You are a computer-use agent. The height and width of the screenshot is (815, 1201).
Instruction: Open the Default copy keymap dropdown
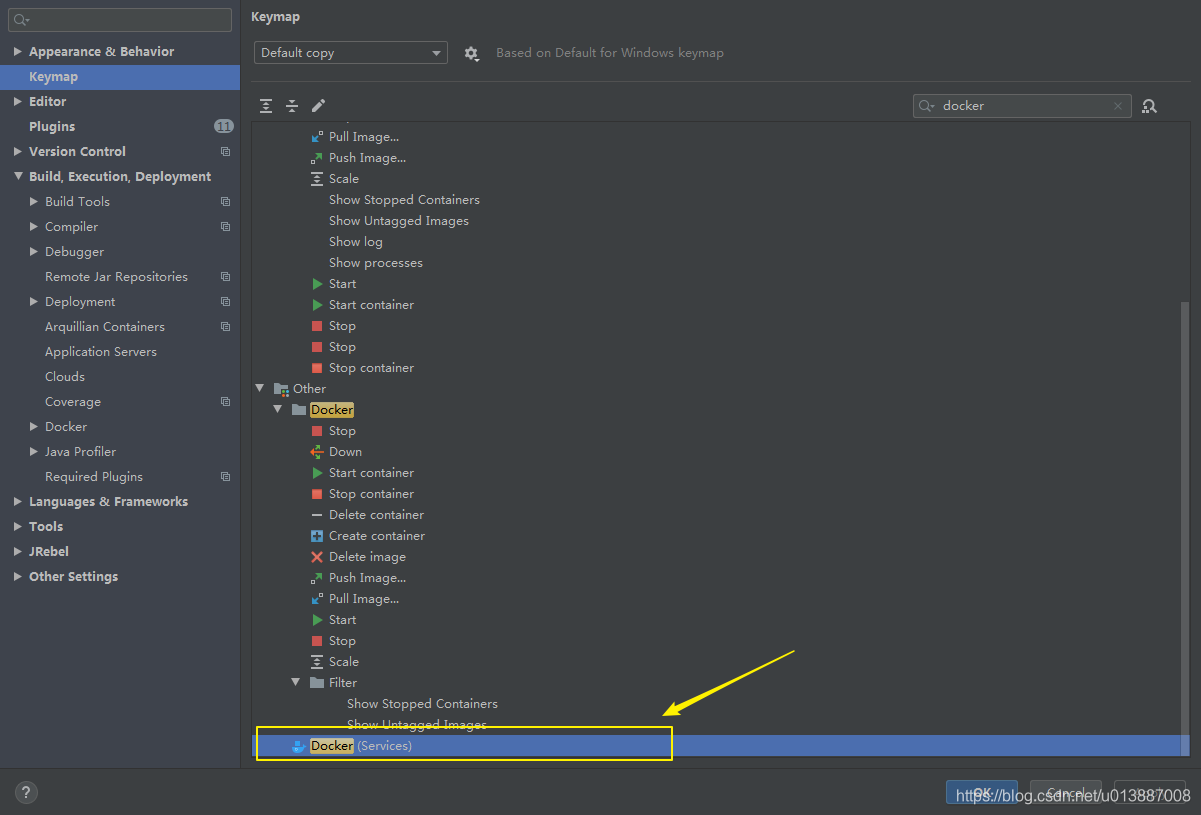351,53
